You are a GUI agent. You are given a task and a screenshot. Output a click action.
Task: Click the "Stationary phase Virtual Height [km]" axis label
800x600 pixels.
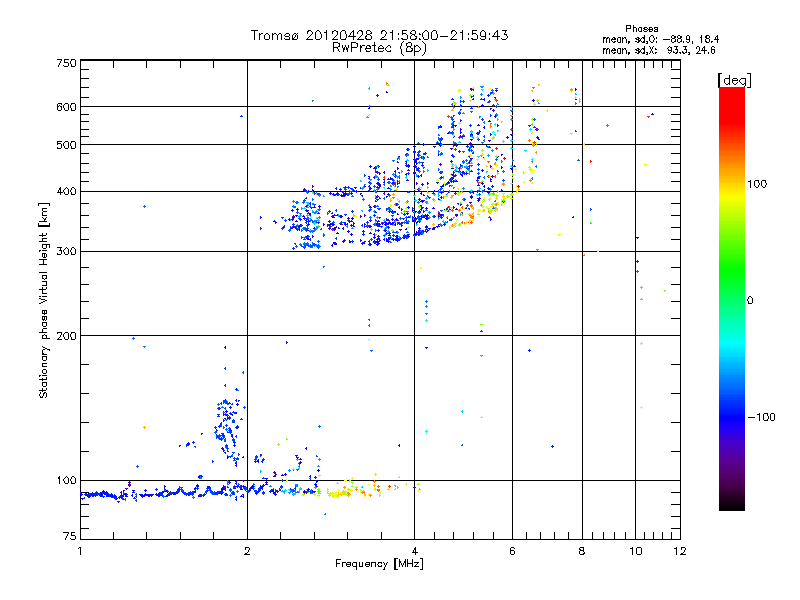point(43,300)
